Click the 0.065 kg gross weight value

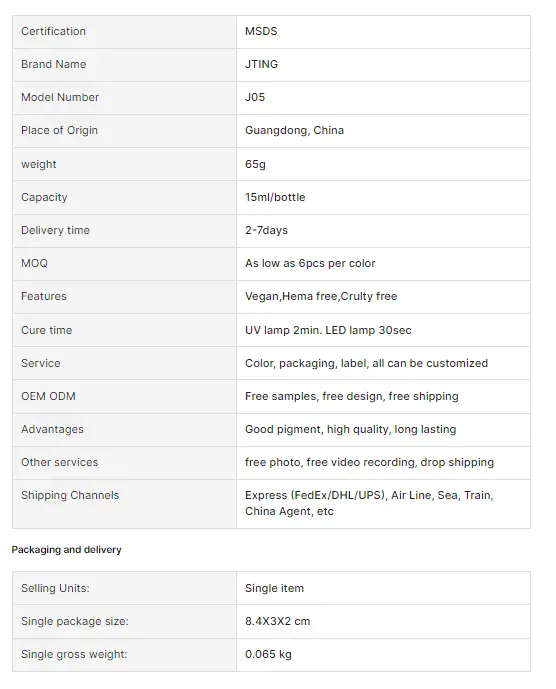[x=268, y=654]
